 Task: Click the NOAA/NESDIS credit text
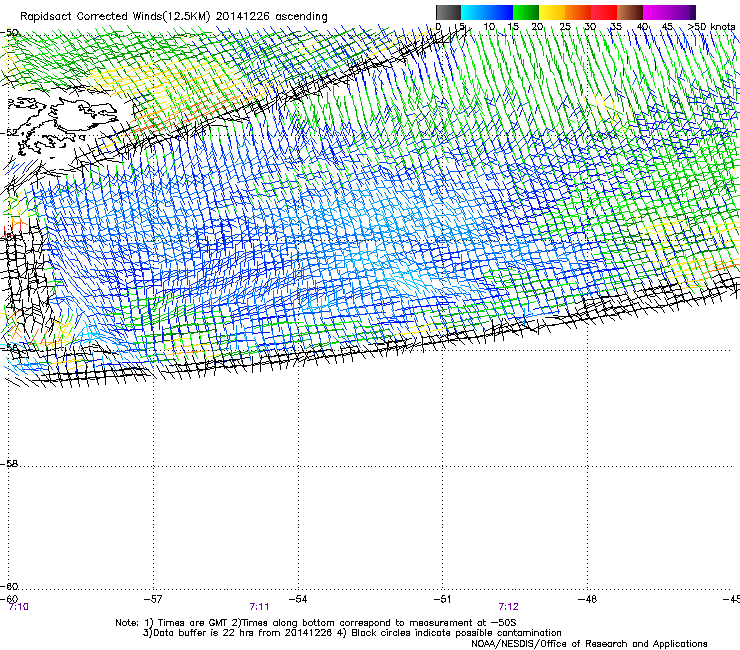(x=589, y=644)
